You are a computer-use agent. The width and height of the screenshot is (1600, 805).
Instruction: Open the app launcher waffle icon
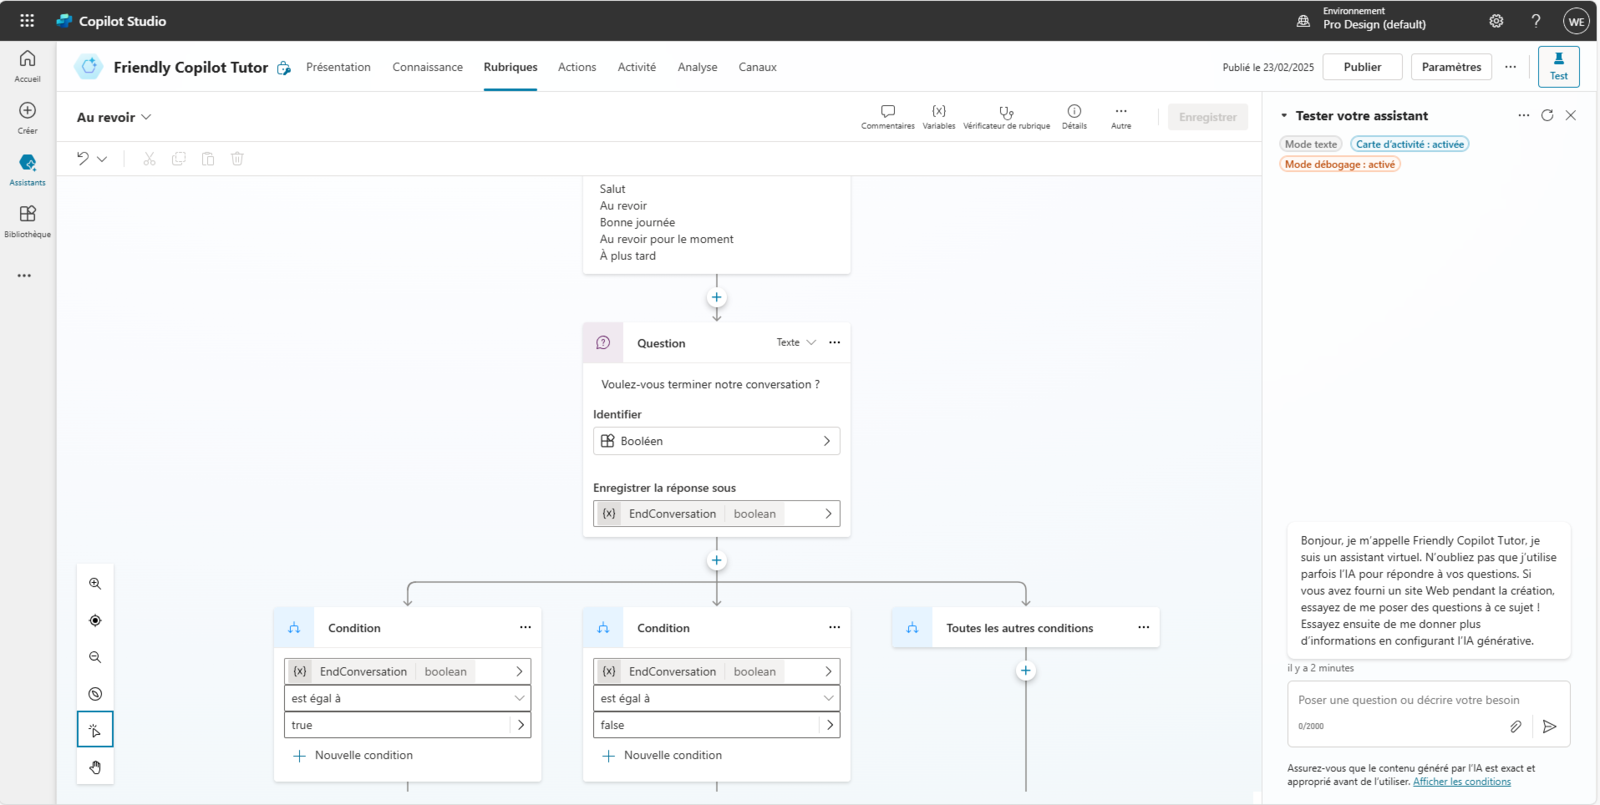[27, 20]
